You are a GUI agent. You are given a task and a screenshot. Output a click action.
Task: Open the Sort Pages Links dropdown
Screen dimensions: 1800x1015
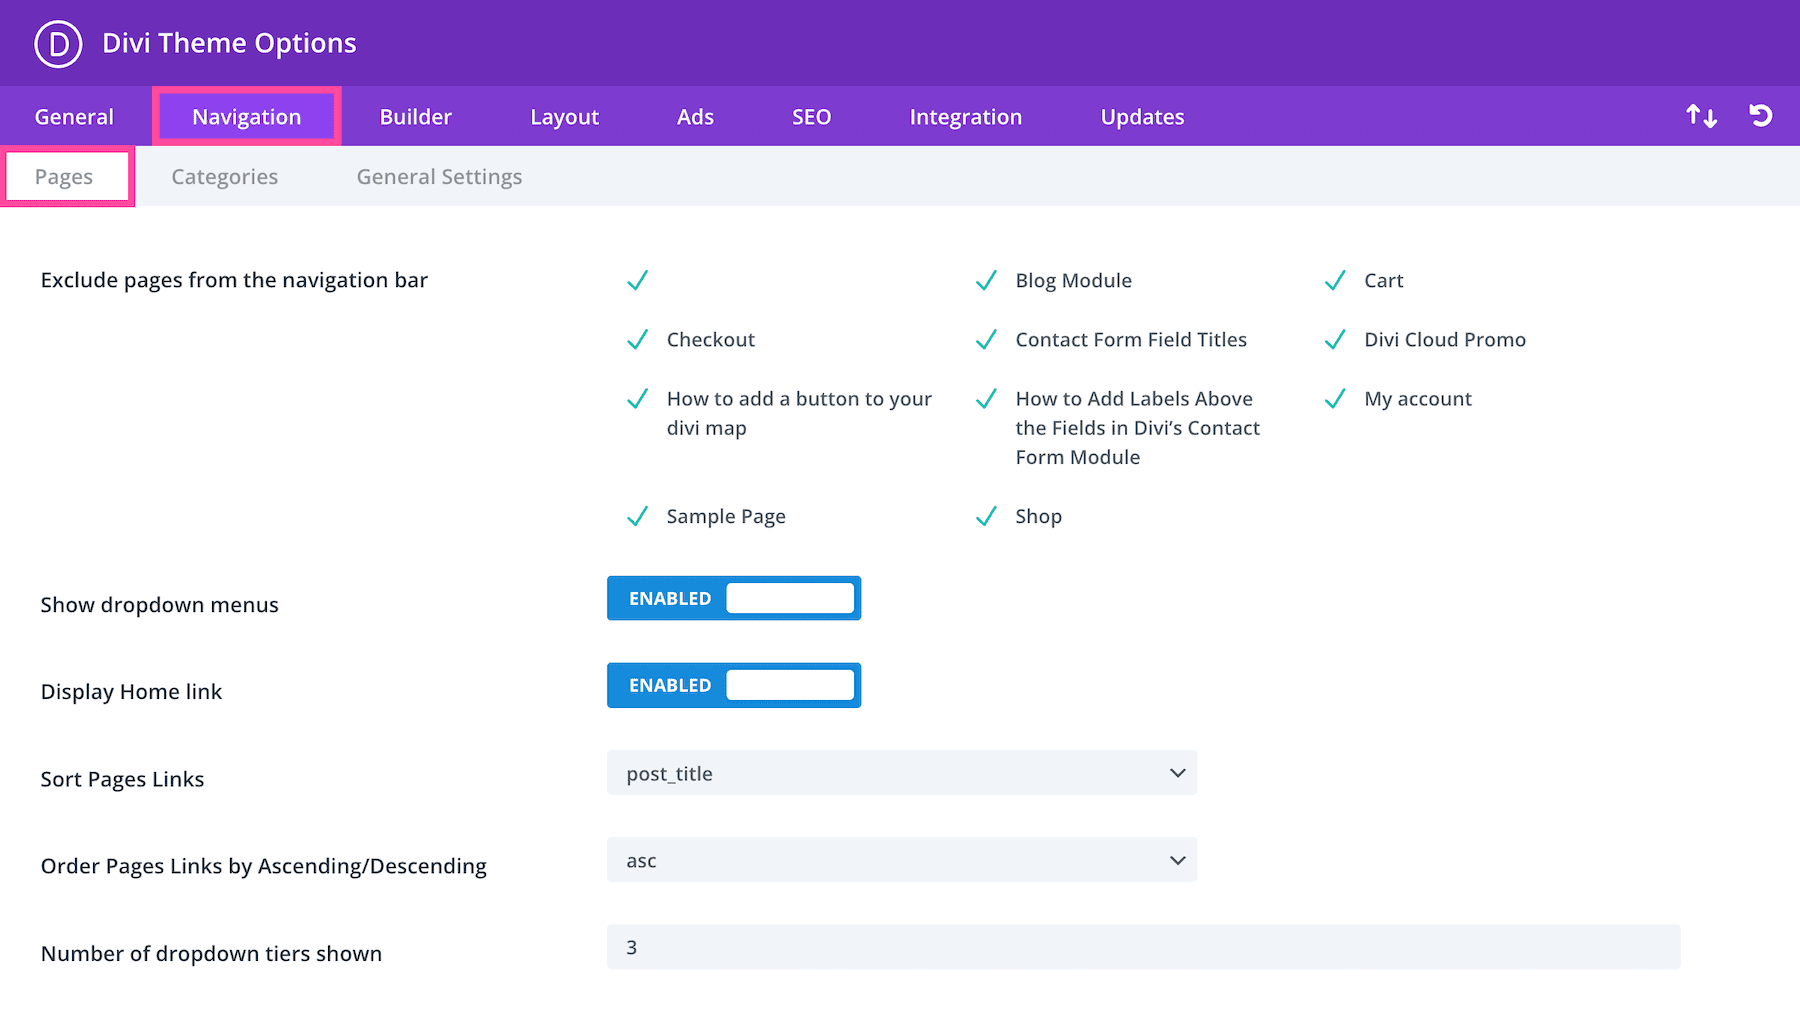[x=901, y=773]
